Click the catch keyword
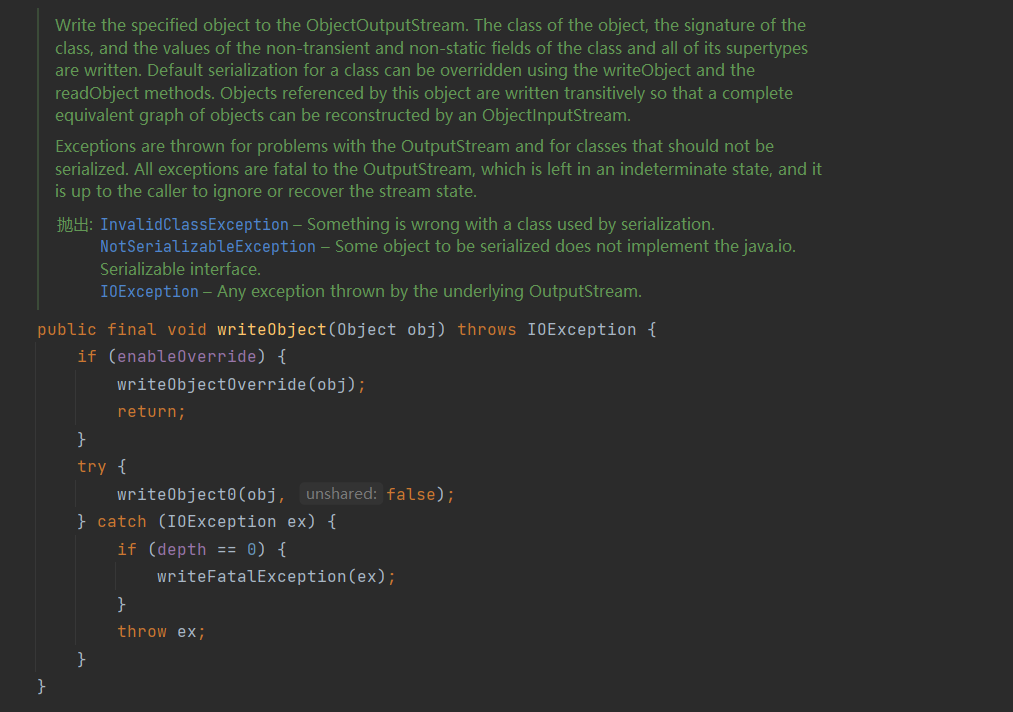The image size is (1013, 712). tap(122, 521)
